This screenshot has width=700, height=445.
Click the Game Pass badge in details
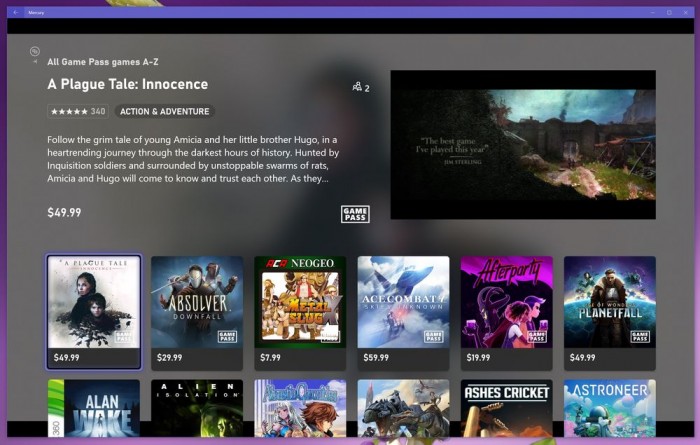point(355,214)
